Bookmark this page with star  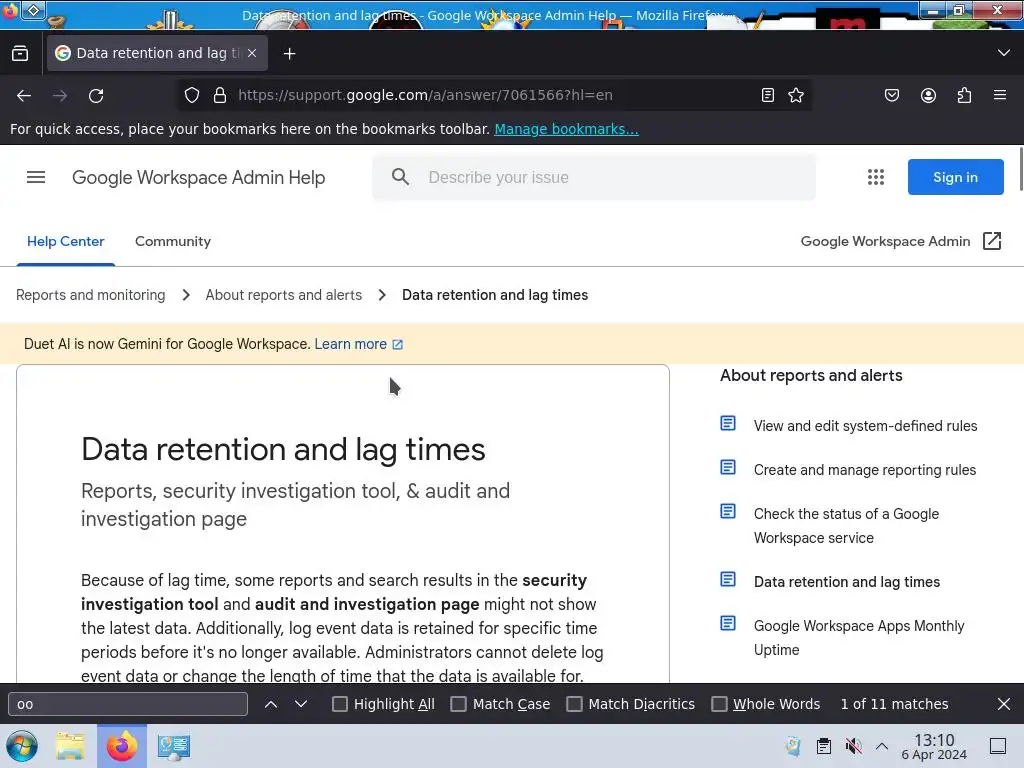click(796, 95)
